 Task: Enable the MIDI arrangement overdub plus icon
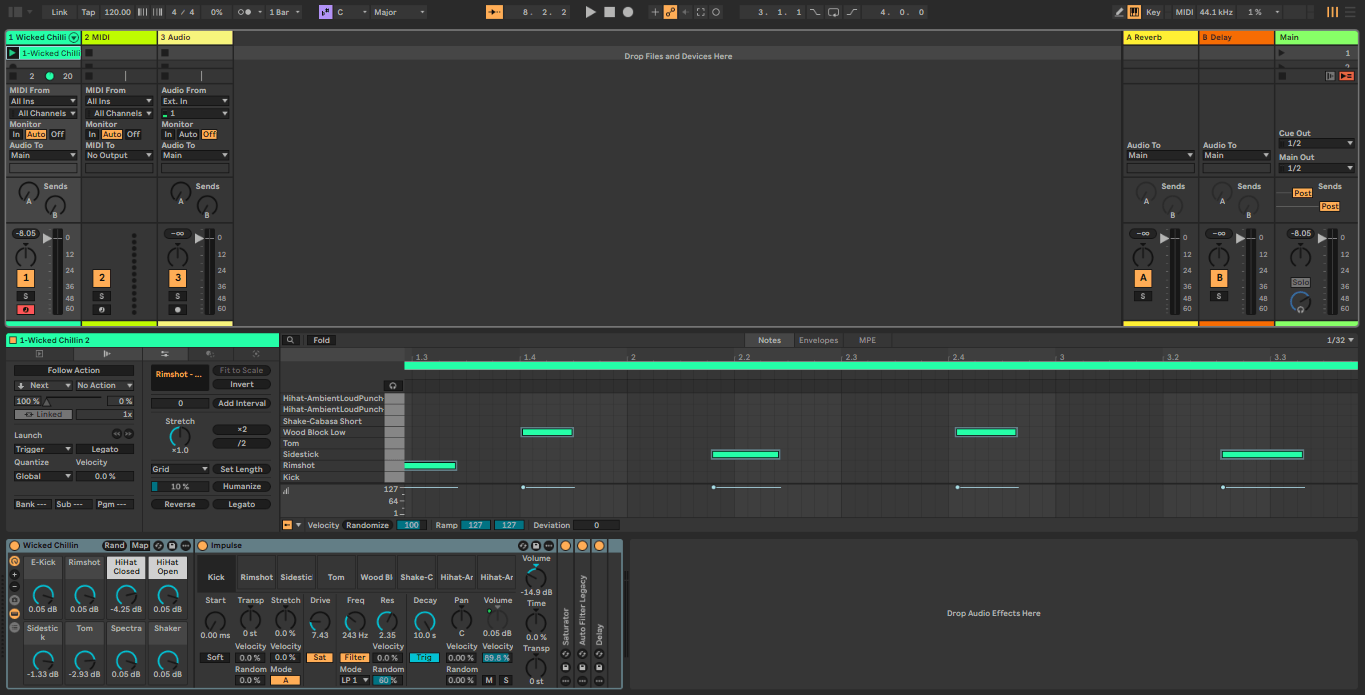click(x=655, y=12)
